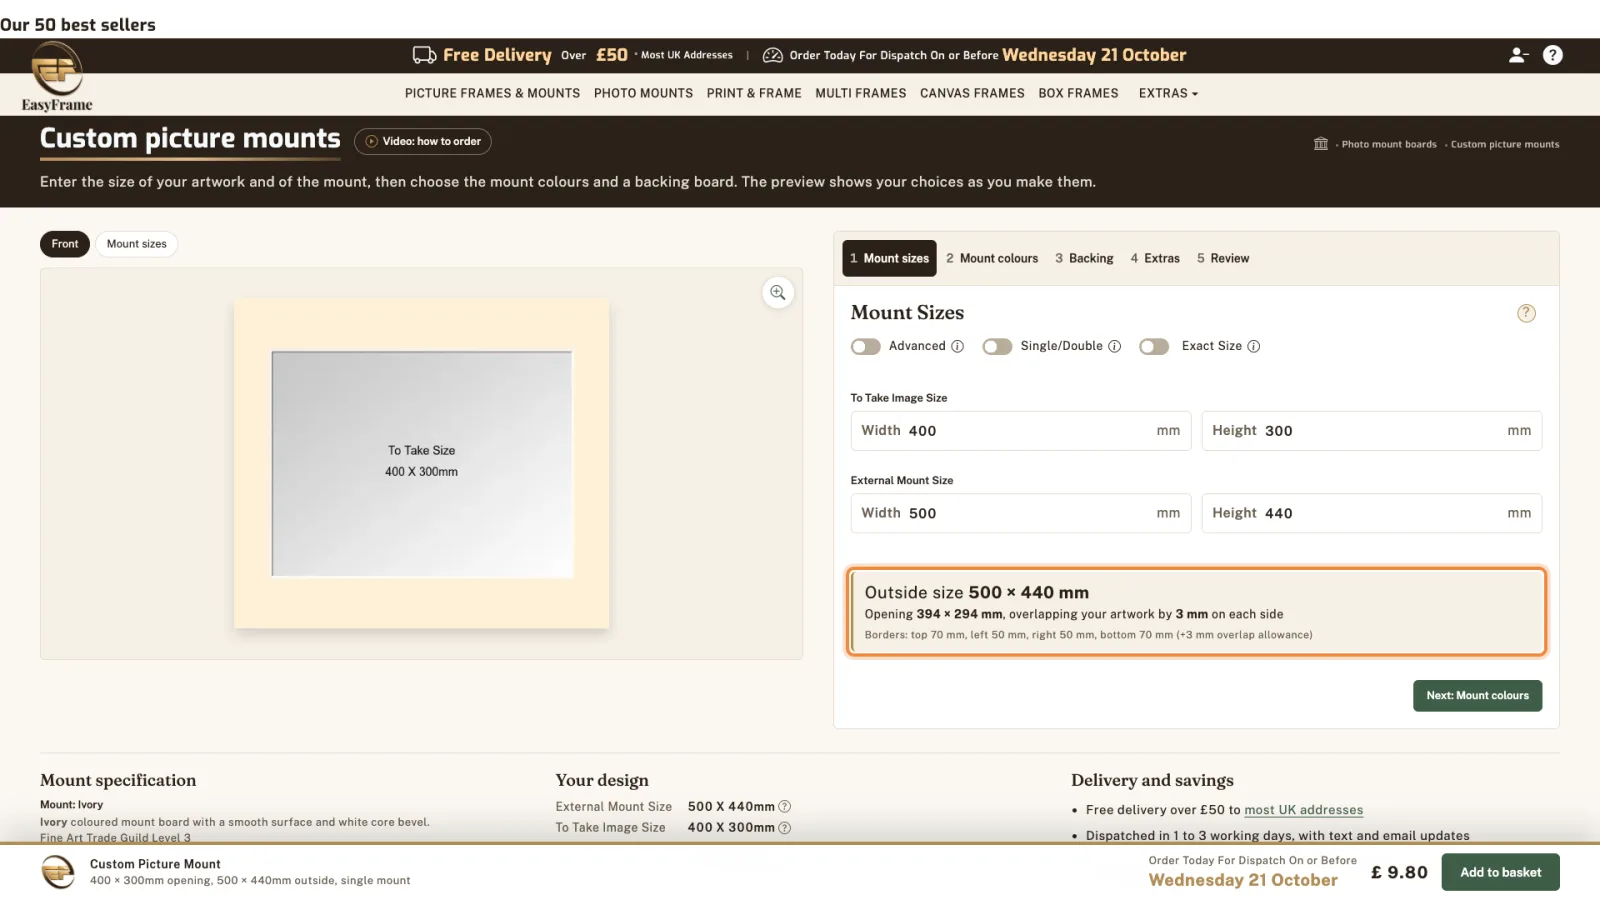Click the product logo in the bottom bar
Screen dimensions: 1600x900
point(58,872)
